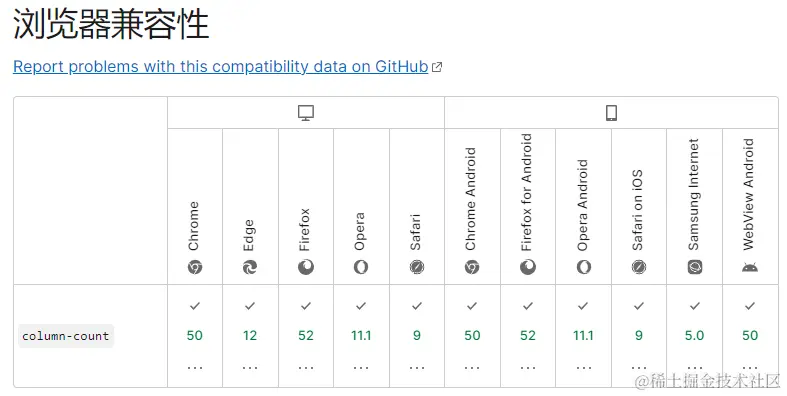Viewport: 787px width, 396px height.
Task: Click the Samsung Internet icon
Action: pyautogui.click(x=695, y=267)
